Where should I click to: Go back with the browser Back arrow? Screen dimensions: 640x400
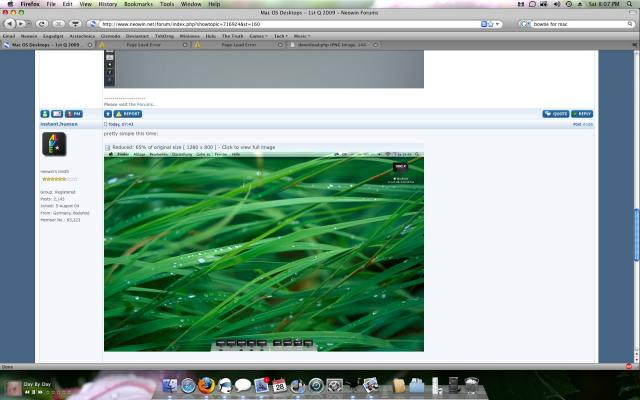coord(9,24)
